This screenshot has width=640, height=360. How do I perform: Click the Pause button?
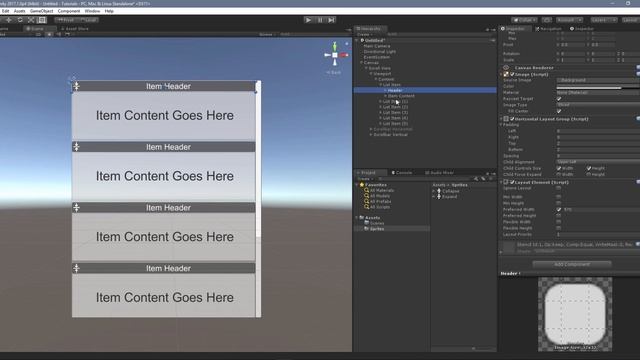coord(320,20)
